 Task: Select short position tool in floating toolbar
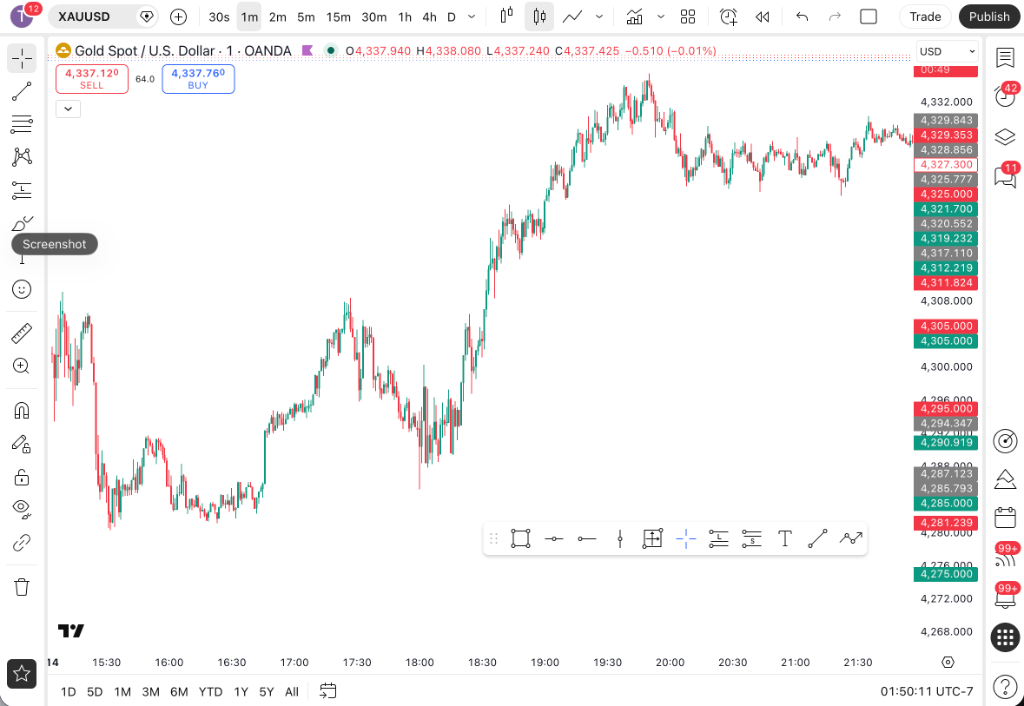tap(752, 539)
